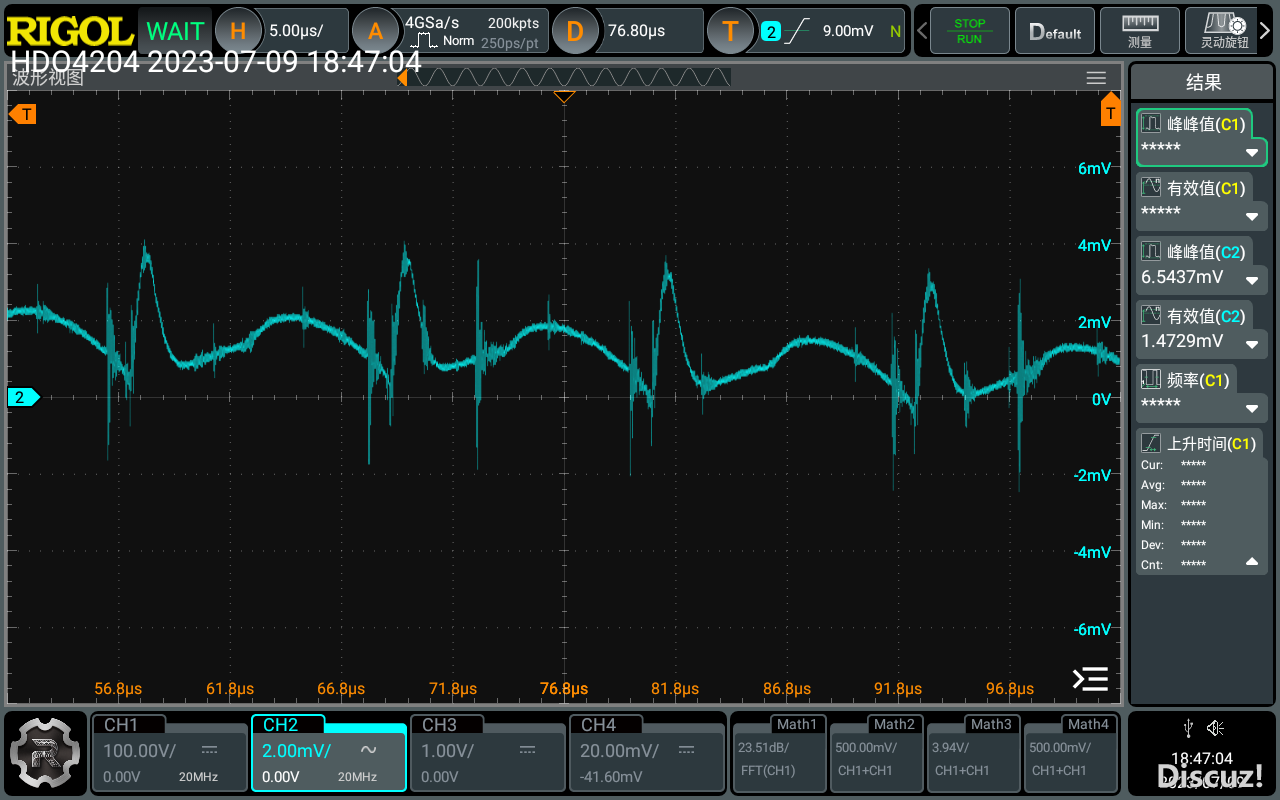Click the trigger source channel 2 badge
Screen dimensions: 1280x800
[770, 31]
